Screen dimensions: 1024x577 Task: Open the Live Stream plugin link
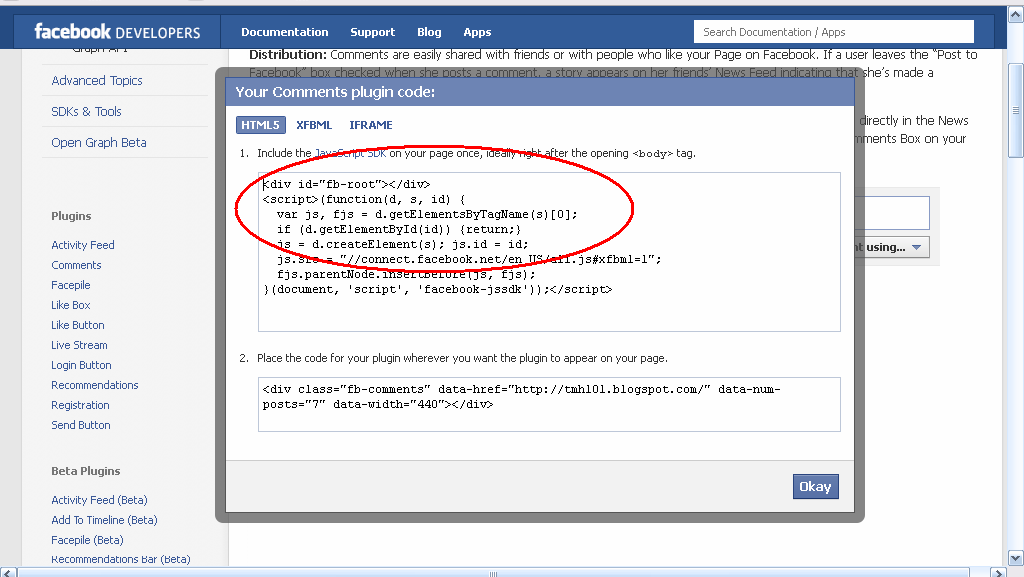point(79,345)
